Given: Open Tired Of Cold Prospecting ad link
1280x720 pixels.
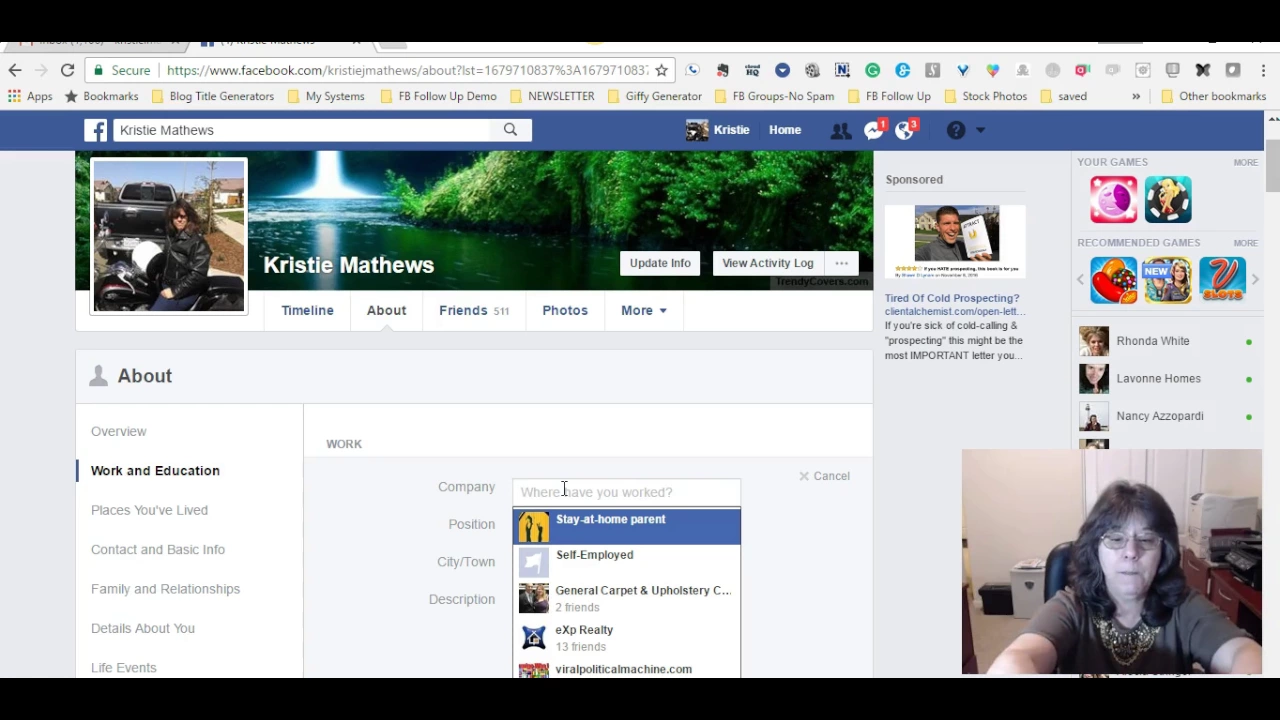Looking at the screenshot, I should pyautogui.click(x=952, y=298).
